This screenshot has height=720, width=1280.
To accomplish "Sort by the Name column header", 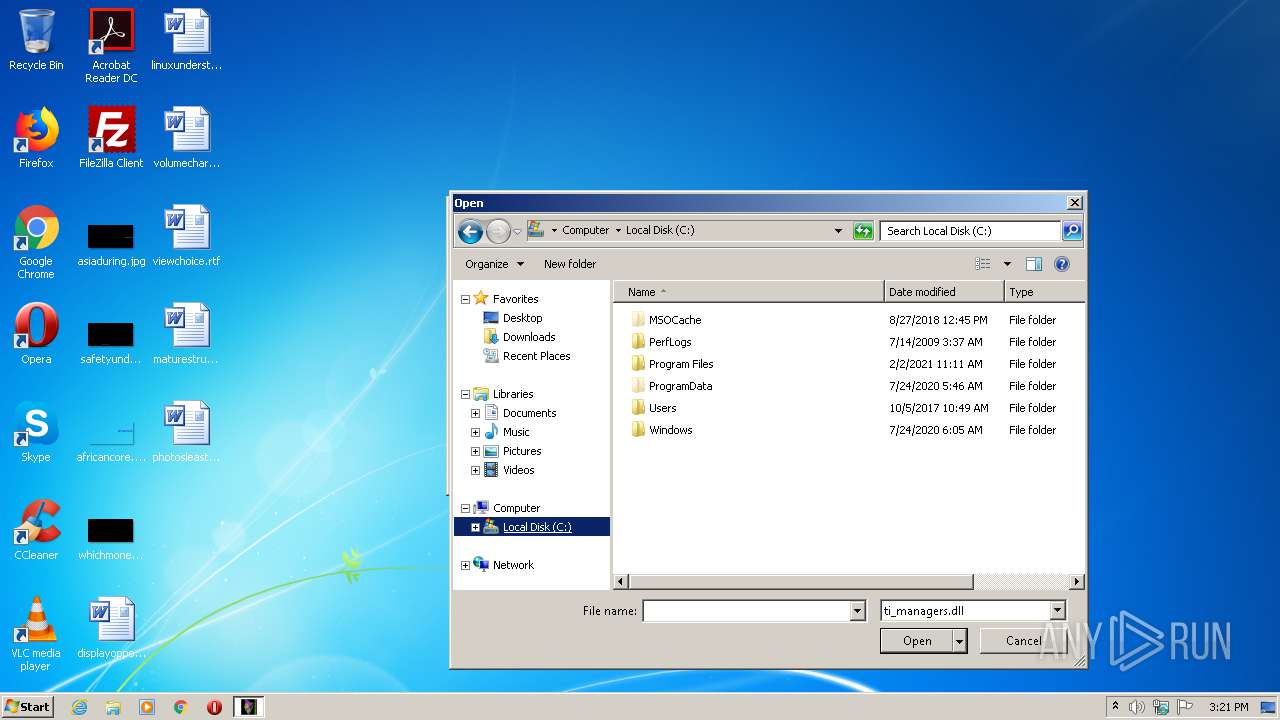I will pyautogui.click(x=748, y=292).
